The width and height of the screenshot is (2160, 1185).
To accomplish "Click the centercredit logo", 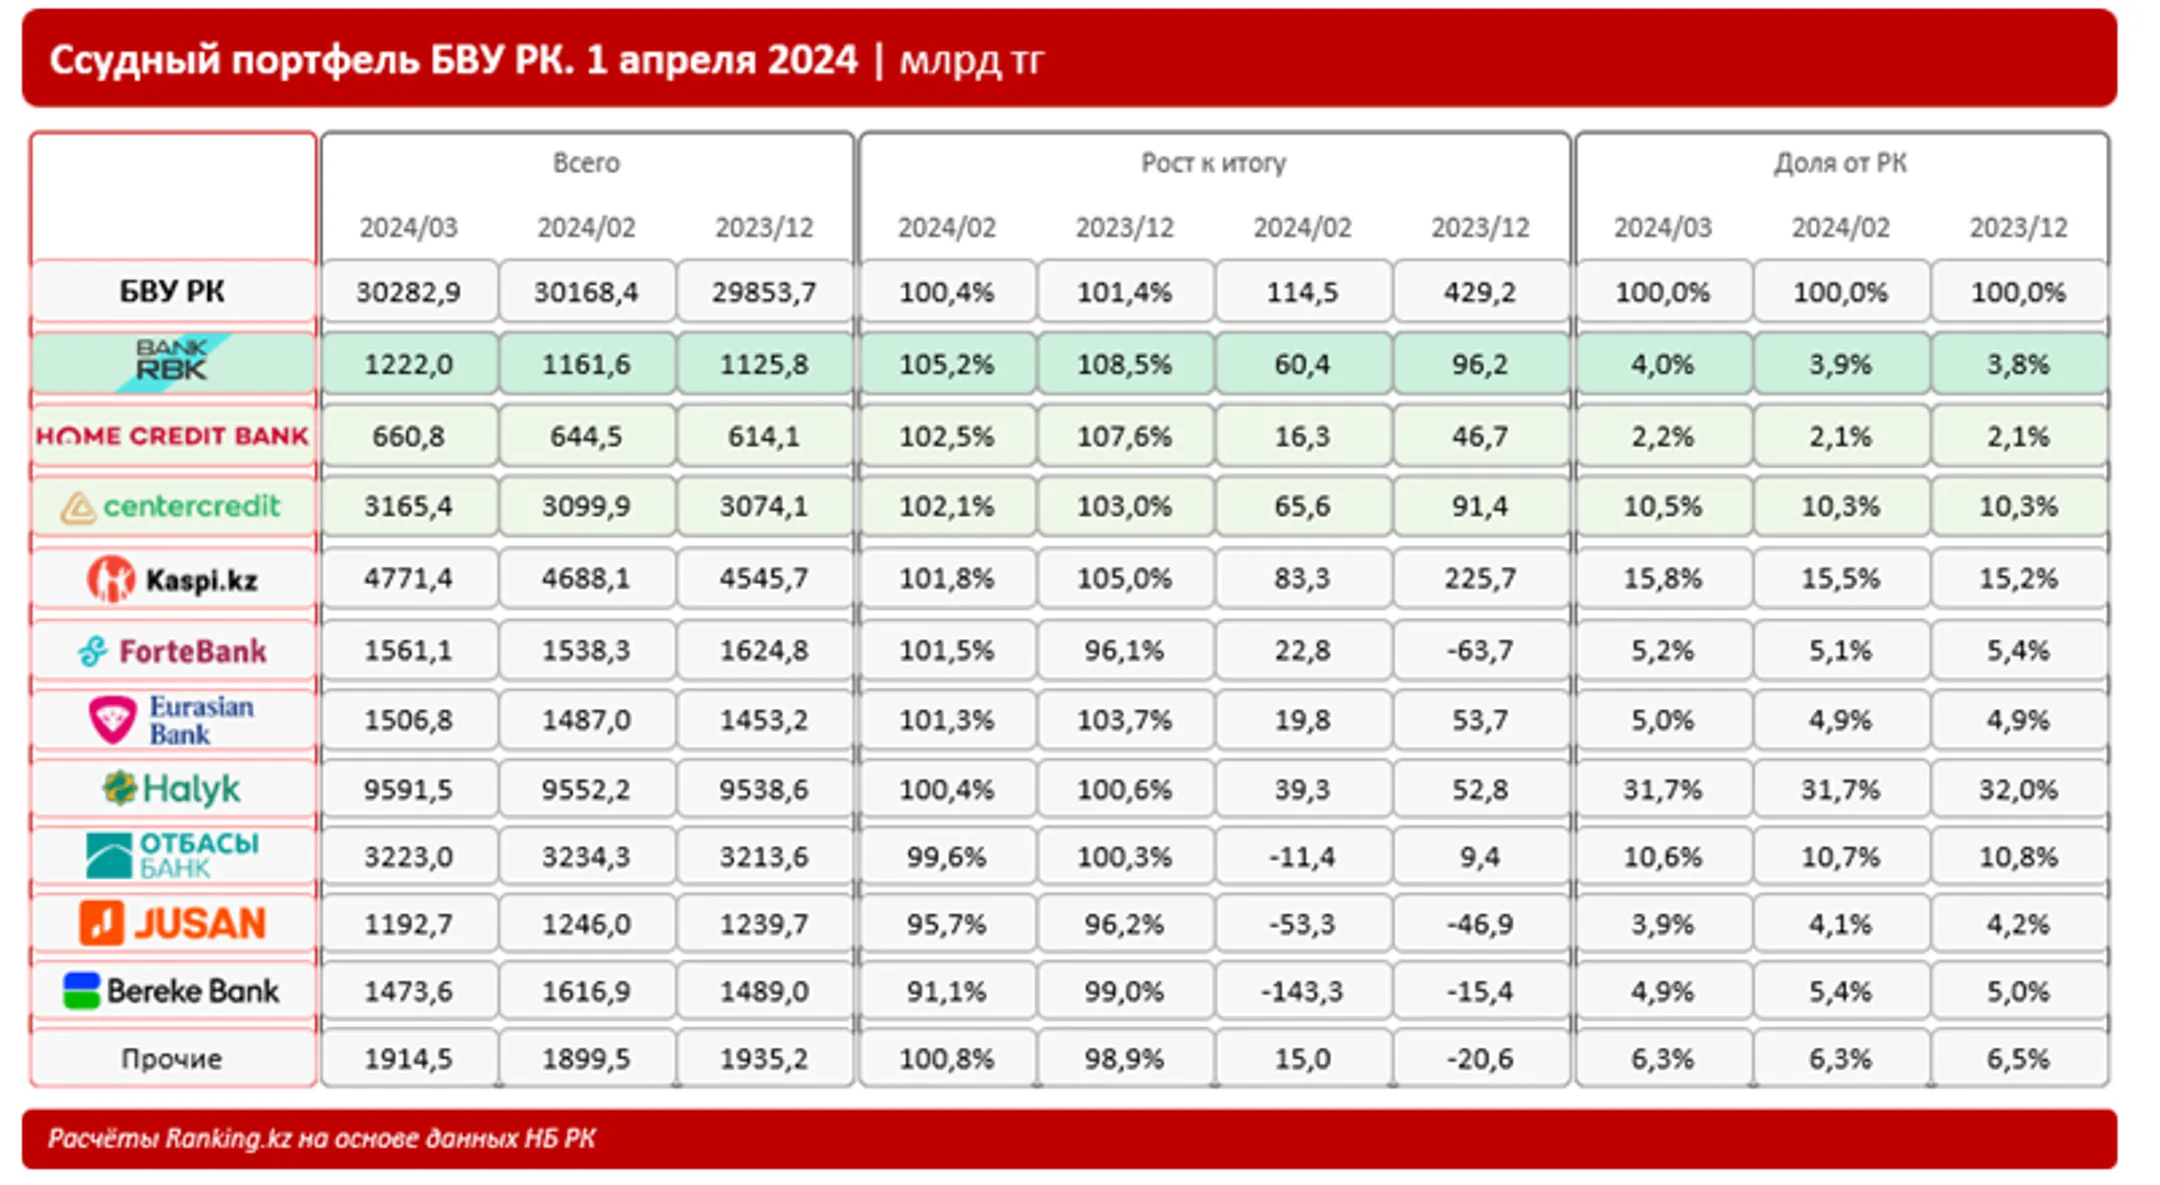I will (x=171, y=507).
